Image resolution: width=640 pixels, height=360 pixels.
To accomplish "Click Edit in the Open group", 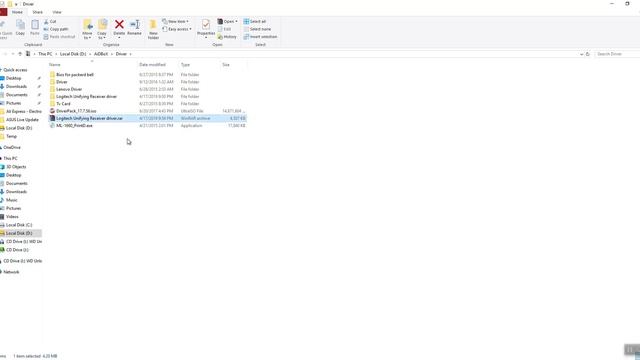I will point(224,29).
